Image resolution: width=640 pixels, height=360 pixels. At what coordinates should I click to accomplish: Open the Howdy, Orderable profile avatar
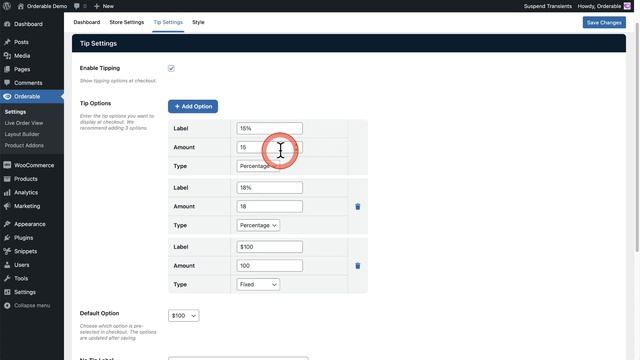click(627, 6)
